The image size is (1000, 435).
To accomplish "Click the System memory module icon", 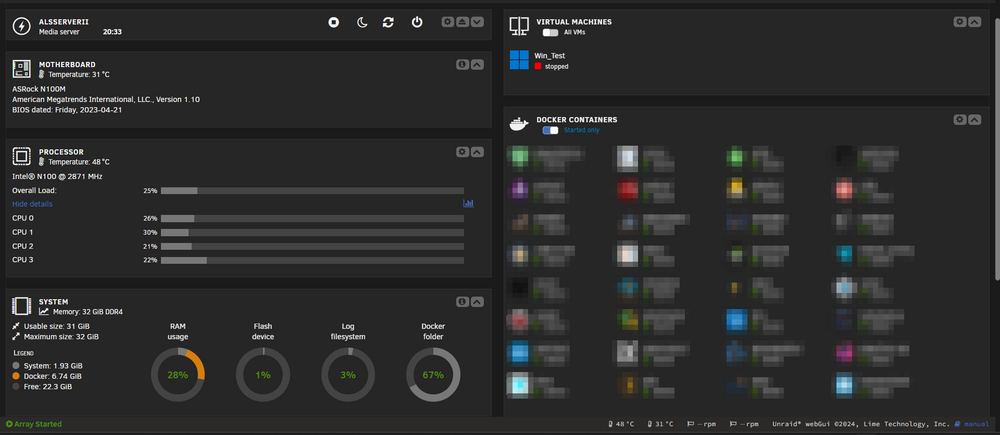I will (x=22, y=306).
